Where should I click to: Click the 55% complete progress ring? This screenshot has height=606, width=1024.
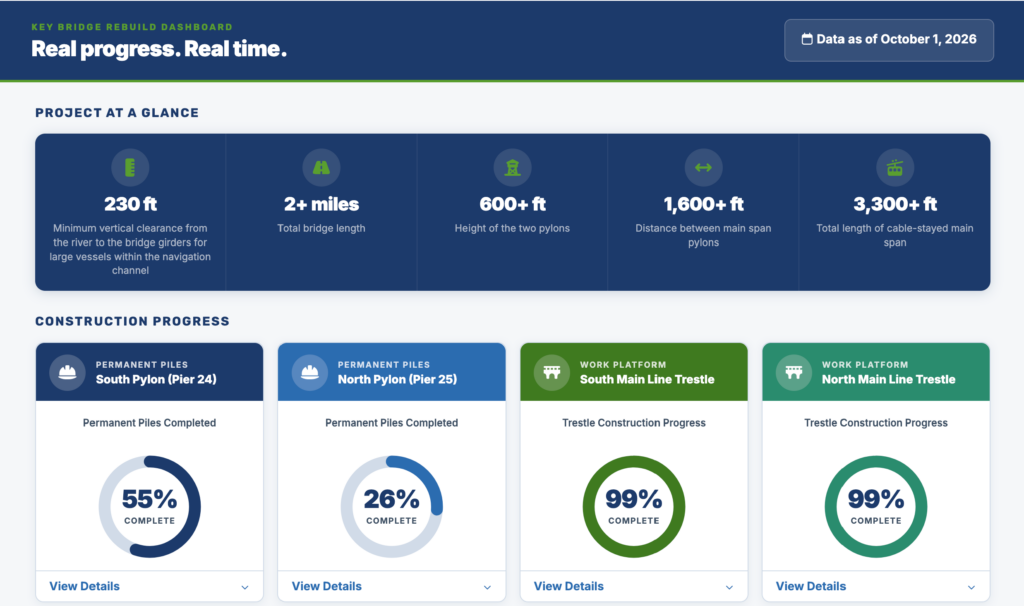pos(150,507)
